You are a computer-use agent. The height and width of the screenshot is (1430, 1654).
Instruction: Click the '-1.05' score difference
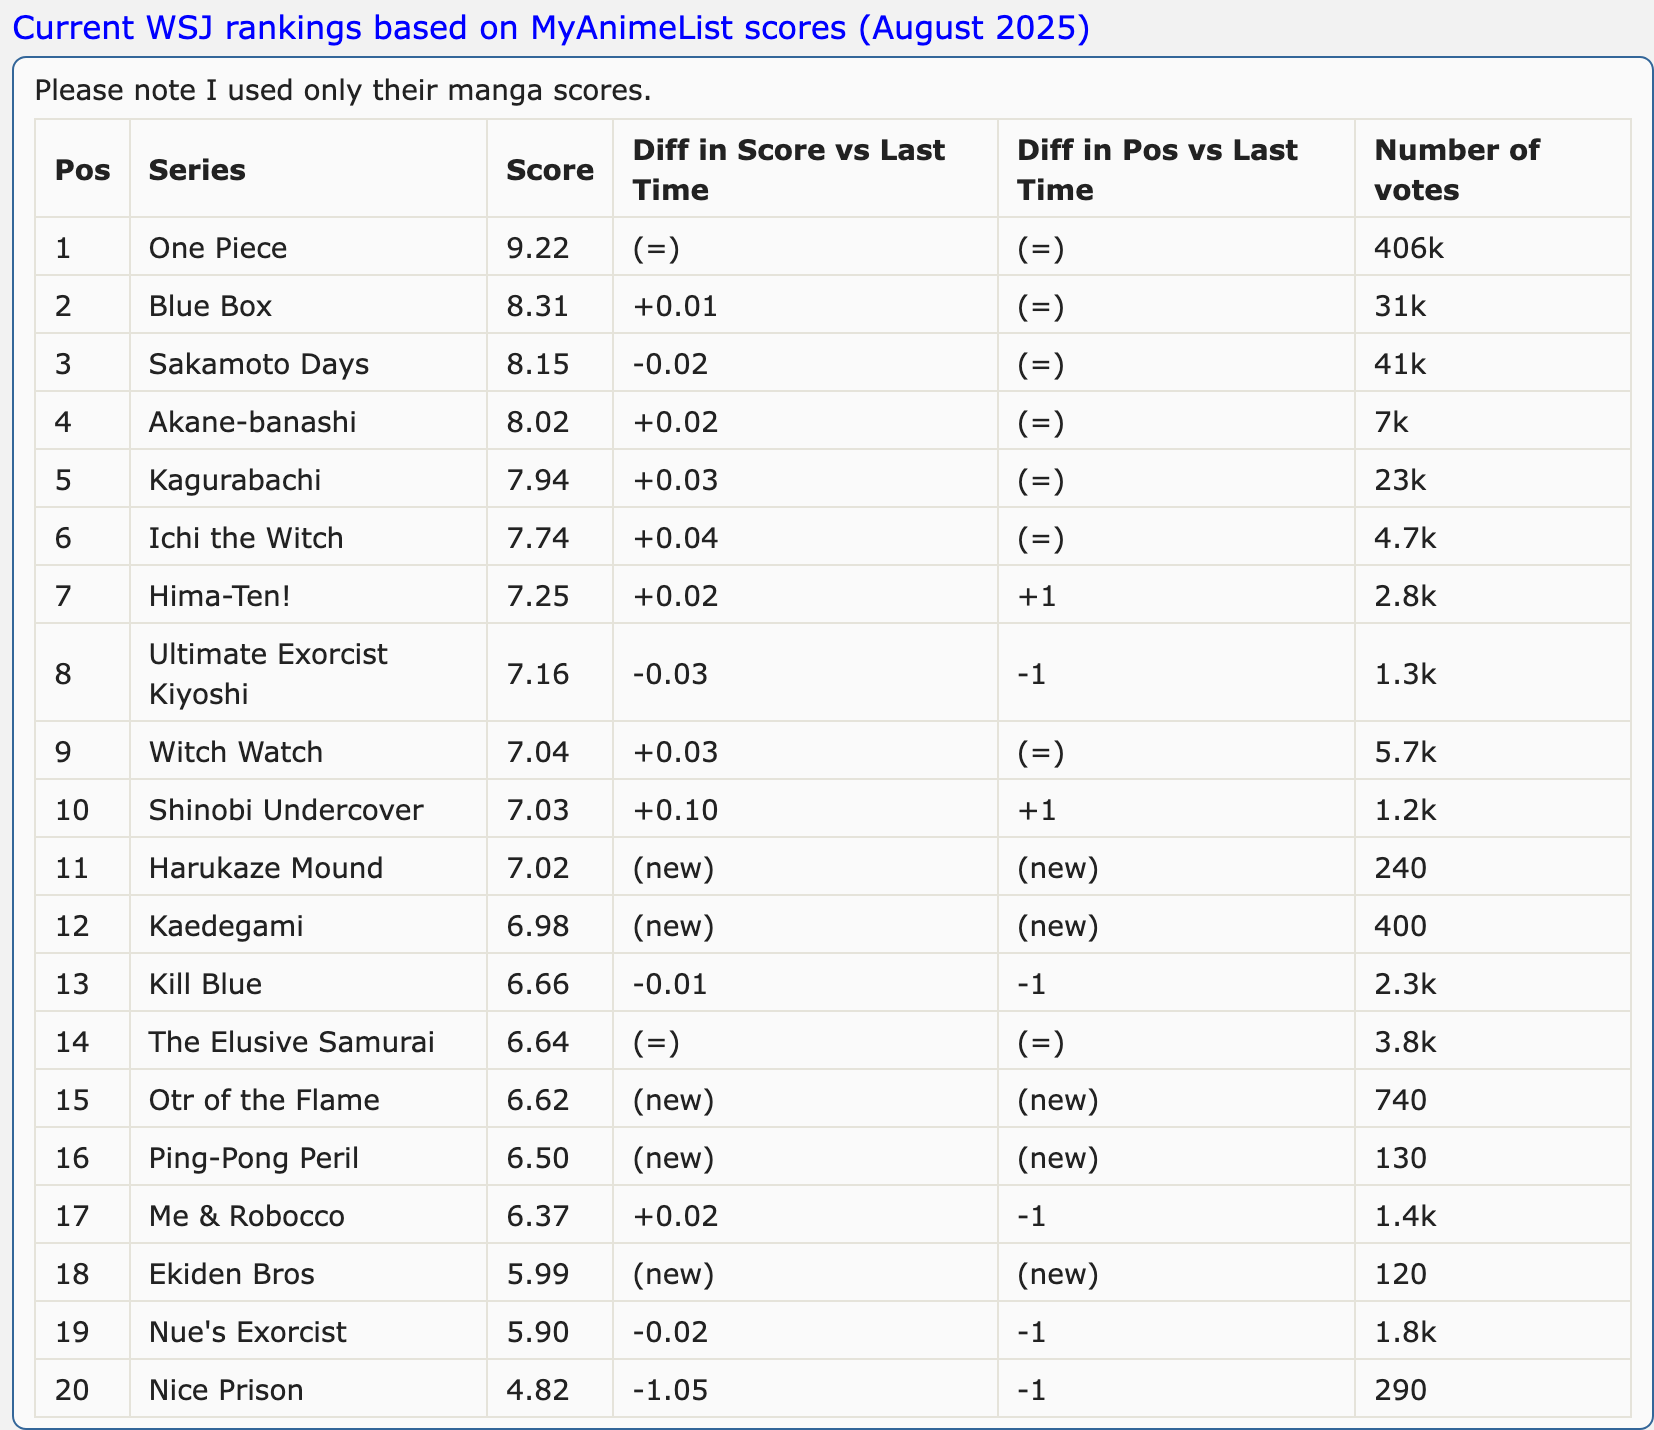tap(670, 1389)
